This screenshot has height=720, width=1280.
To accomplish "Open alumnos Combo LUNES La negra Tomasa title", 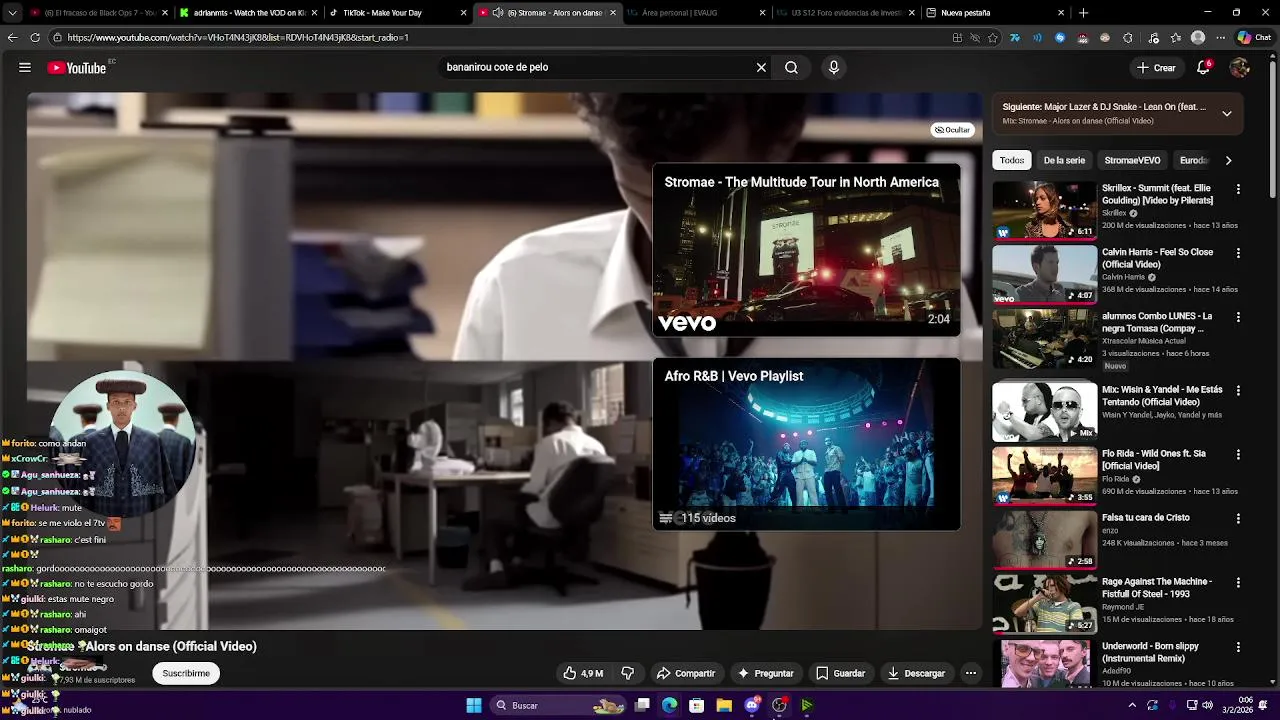I will pos(1157,322).
